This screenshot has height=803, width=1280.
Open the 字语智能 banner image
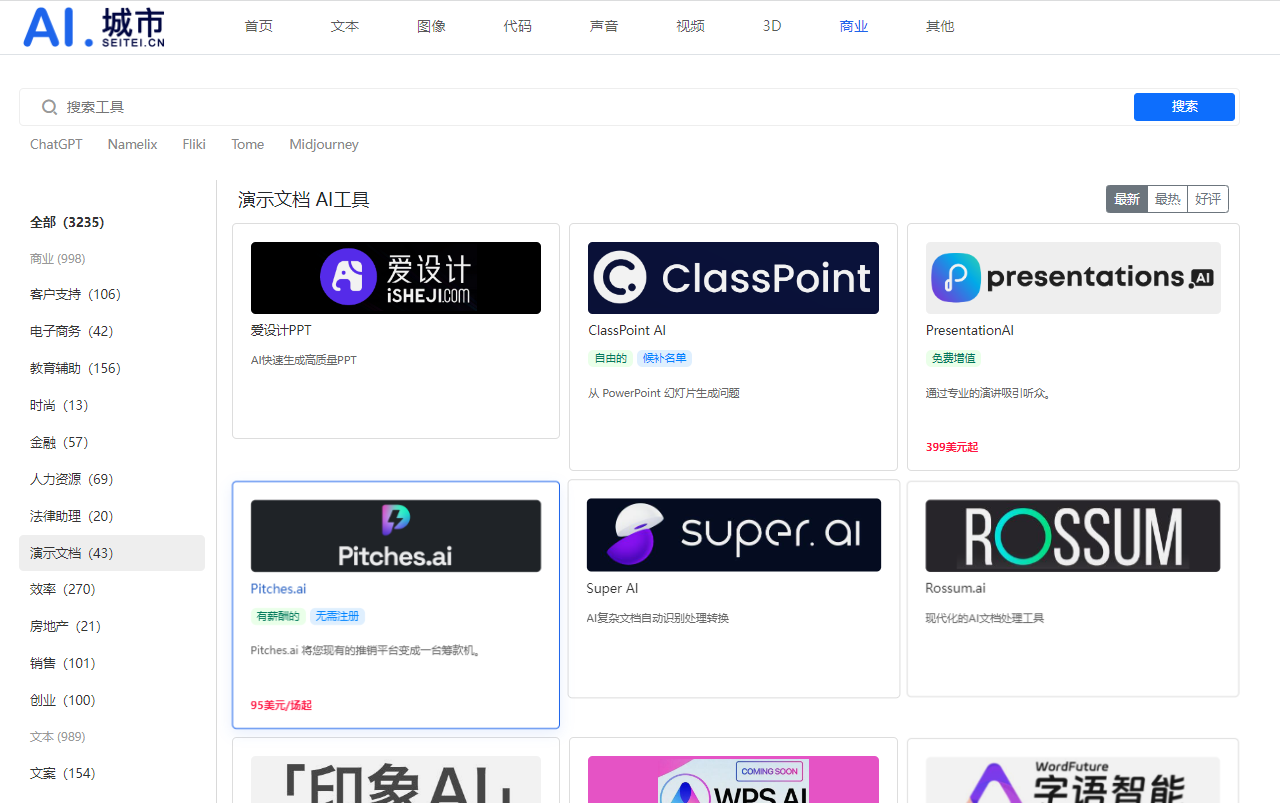[1073, 779]
